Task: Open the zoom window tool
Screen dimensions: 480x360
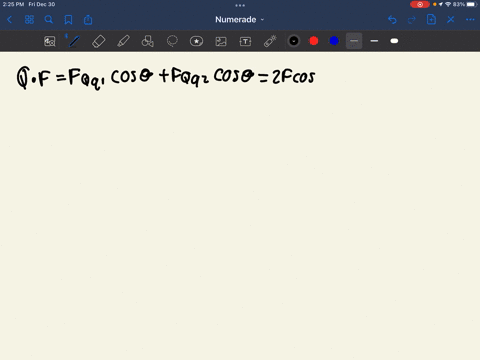Action: [50, 41]
